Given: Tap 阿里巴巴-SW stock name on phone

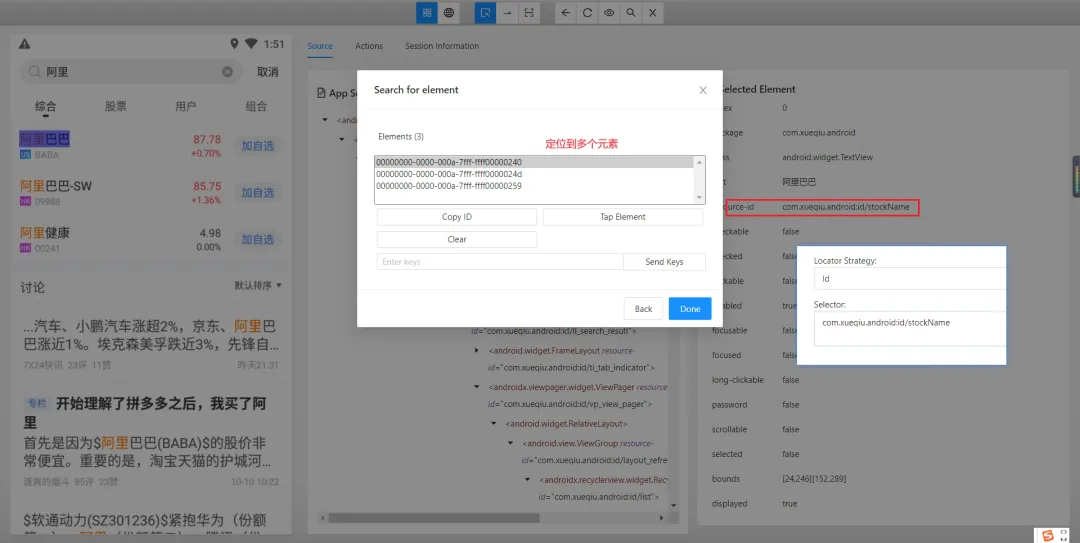Looking at the screenshot, I should (x=56, y=186).
